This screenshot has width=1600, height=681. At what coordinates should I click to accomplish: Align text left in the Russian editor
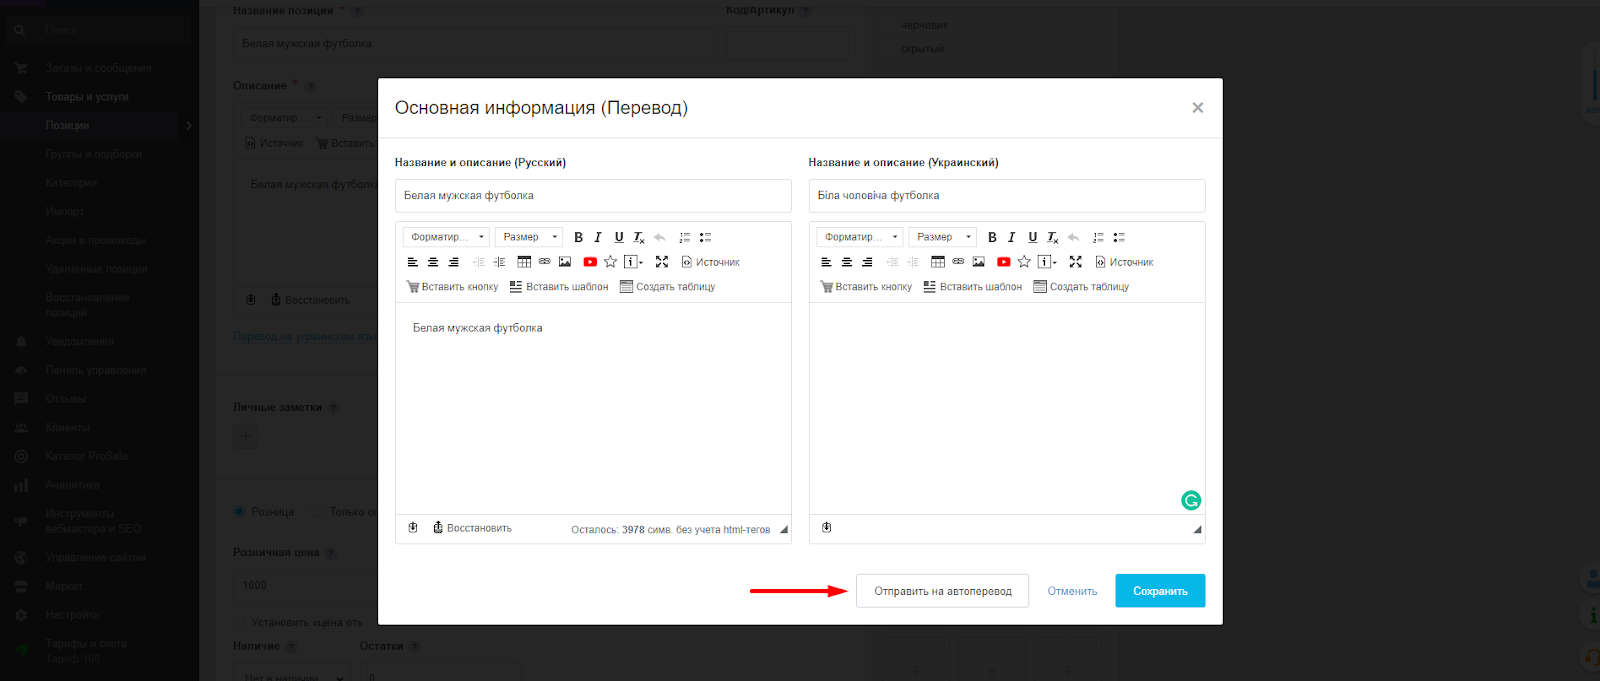click(412, 262)
